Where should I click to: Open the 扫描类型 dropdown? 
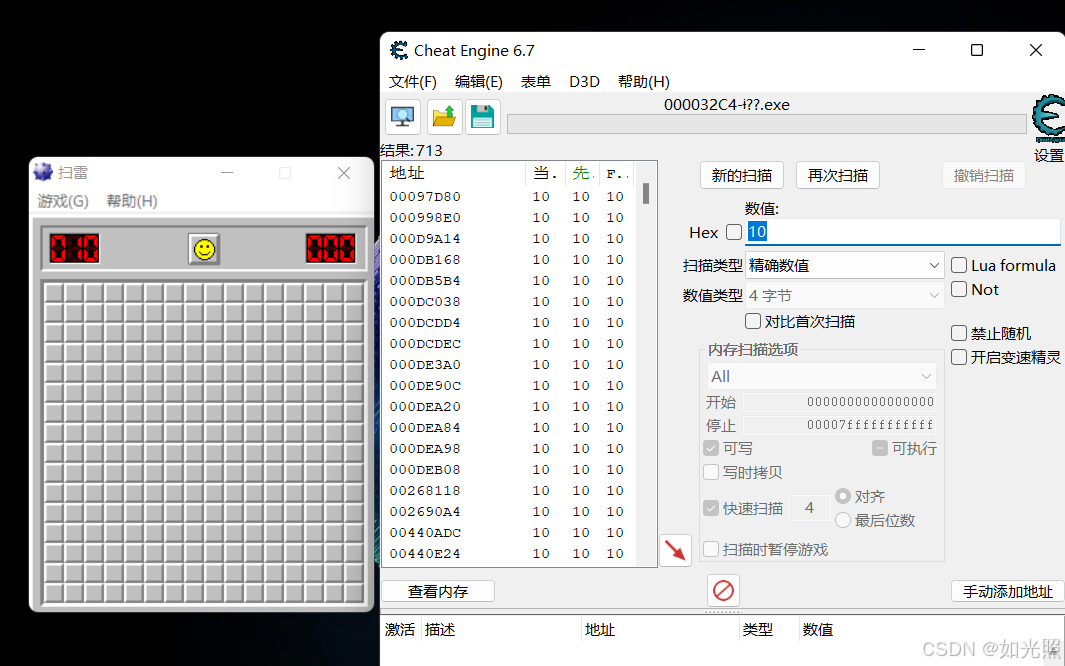(x=844, y=265)
